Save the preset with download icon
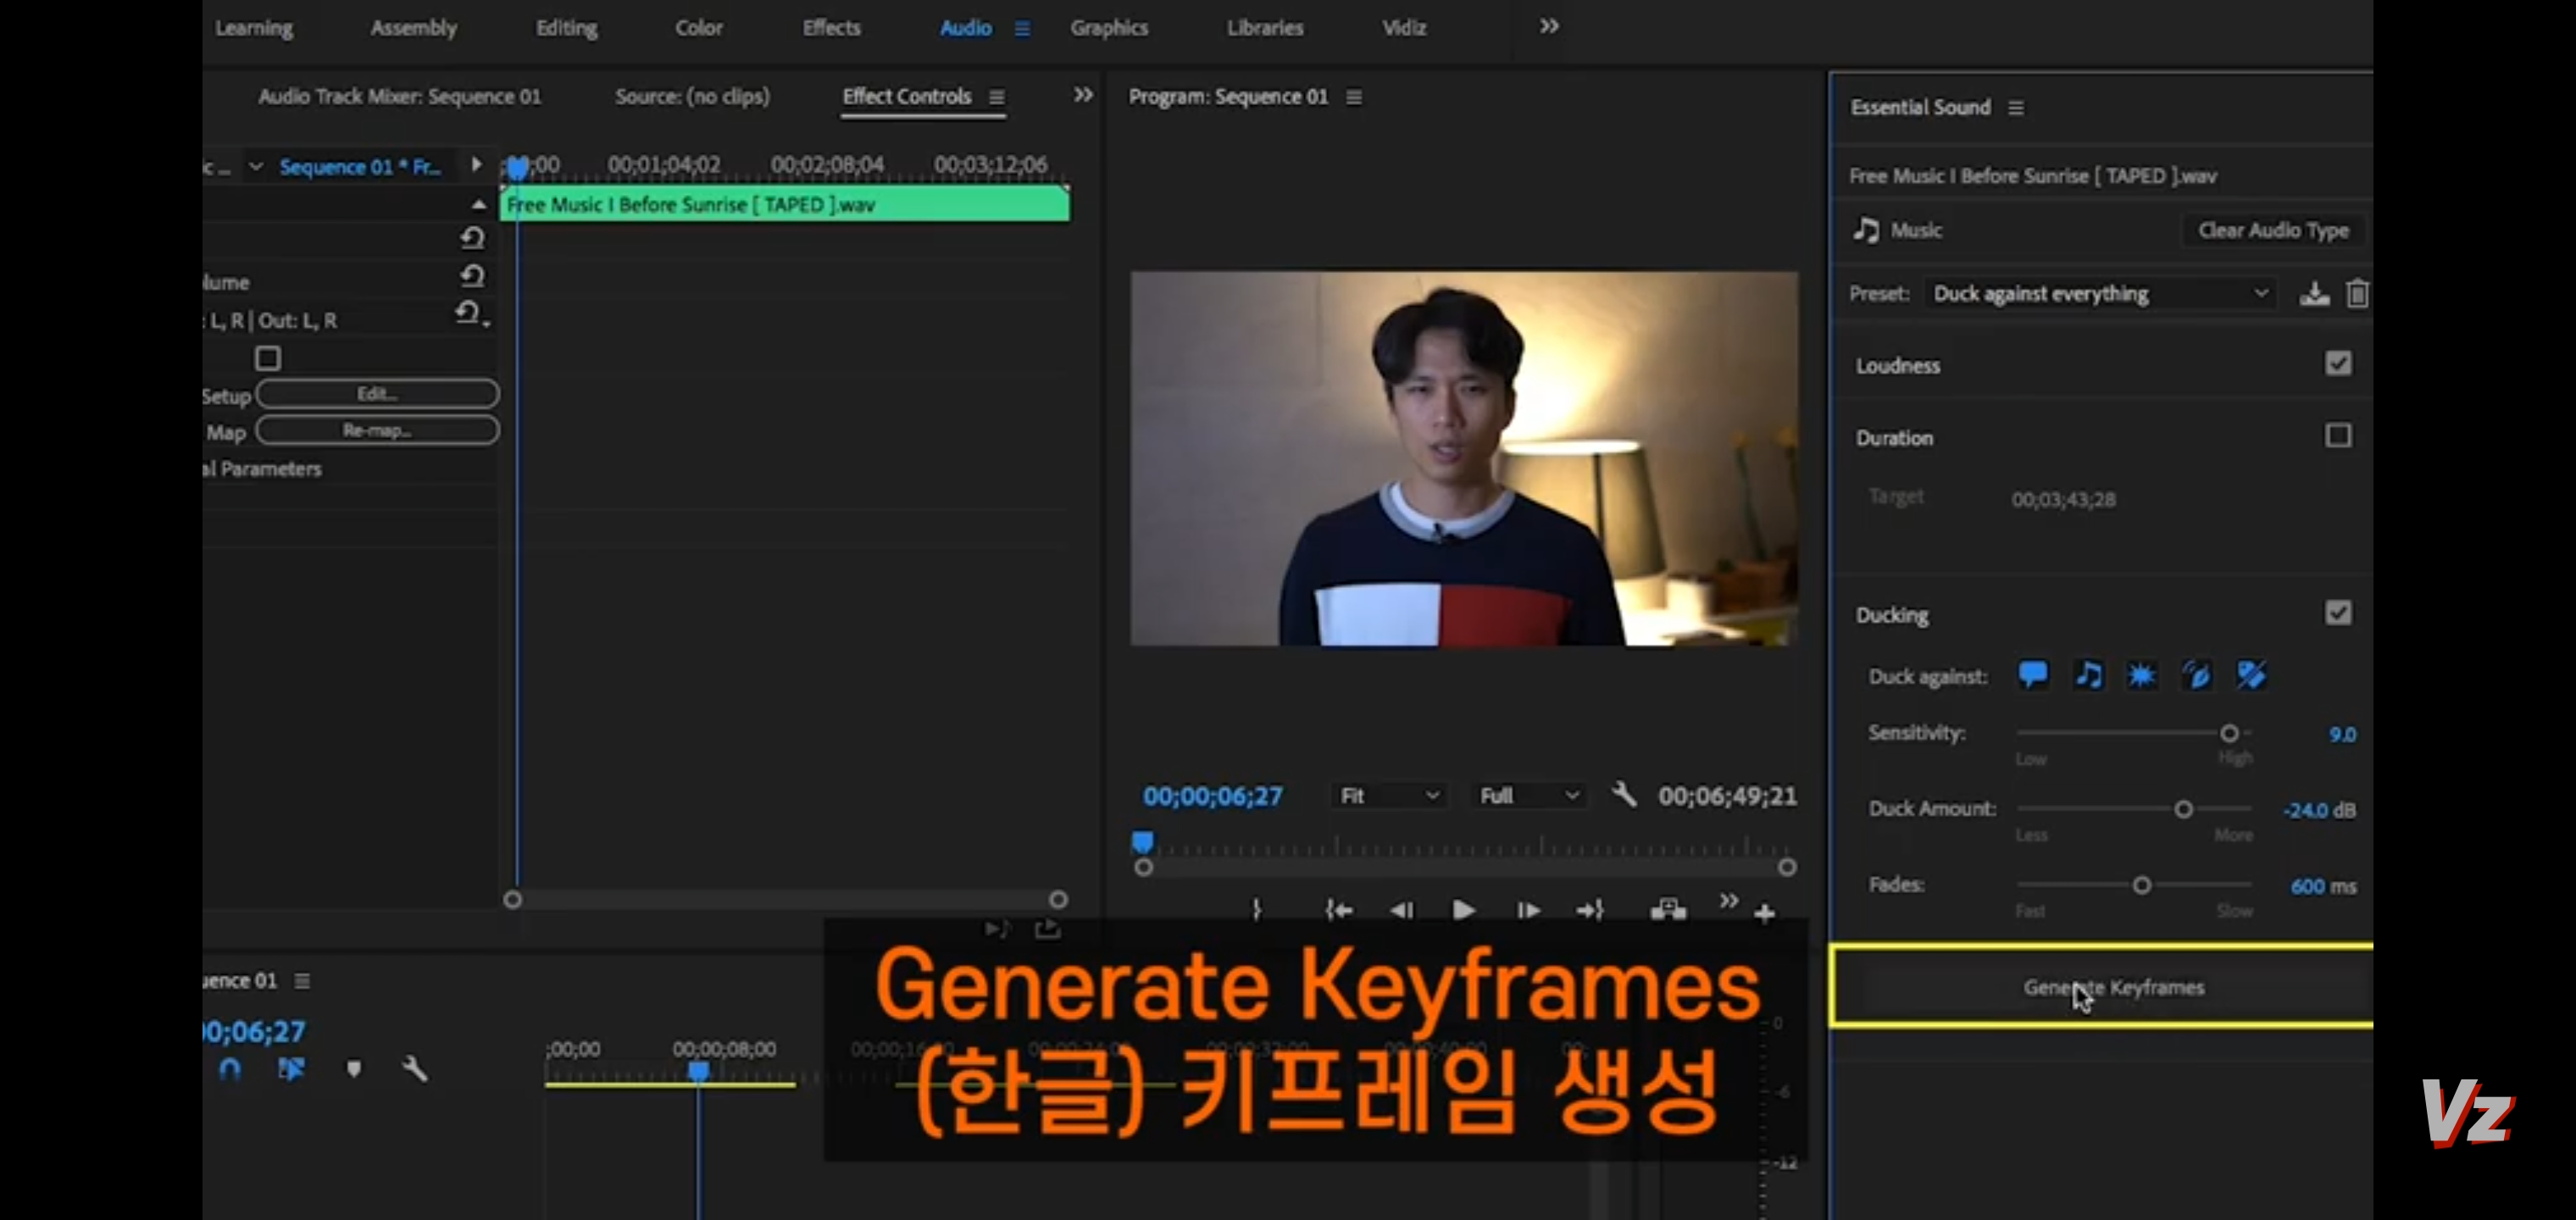Screen dimensions: 2576x1220 [2314, 294]
